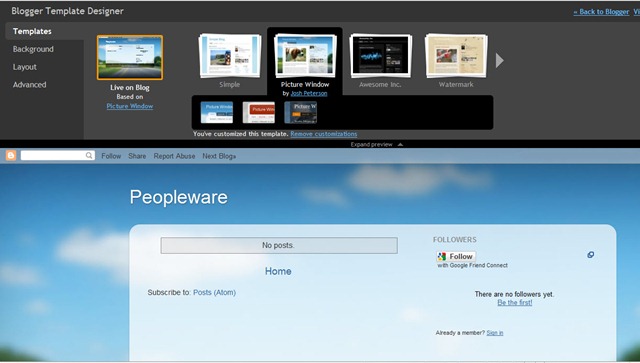
Task: Select the dark Picture Window variant
Action: point(300,112)
